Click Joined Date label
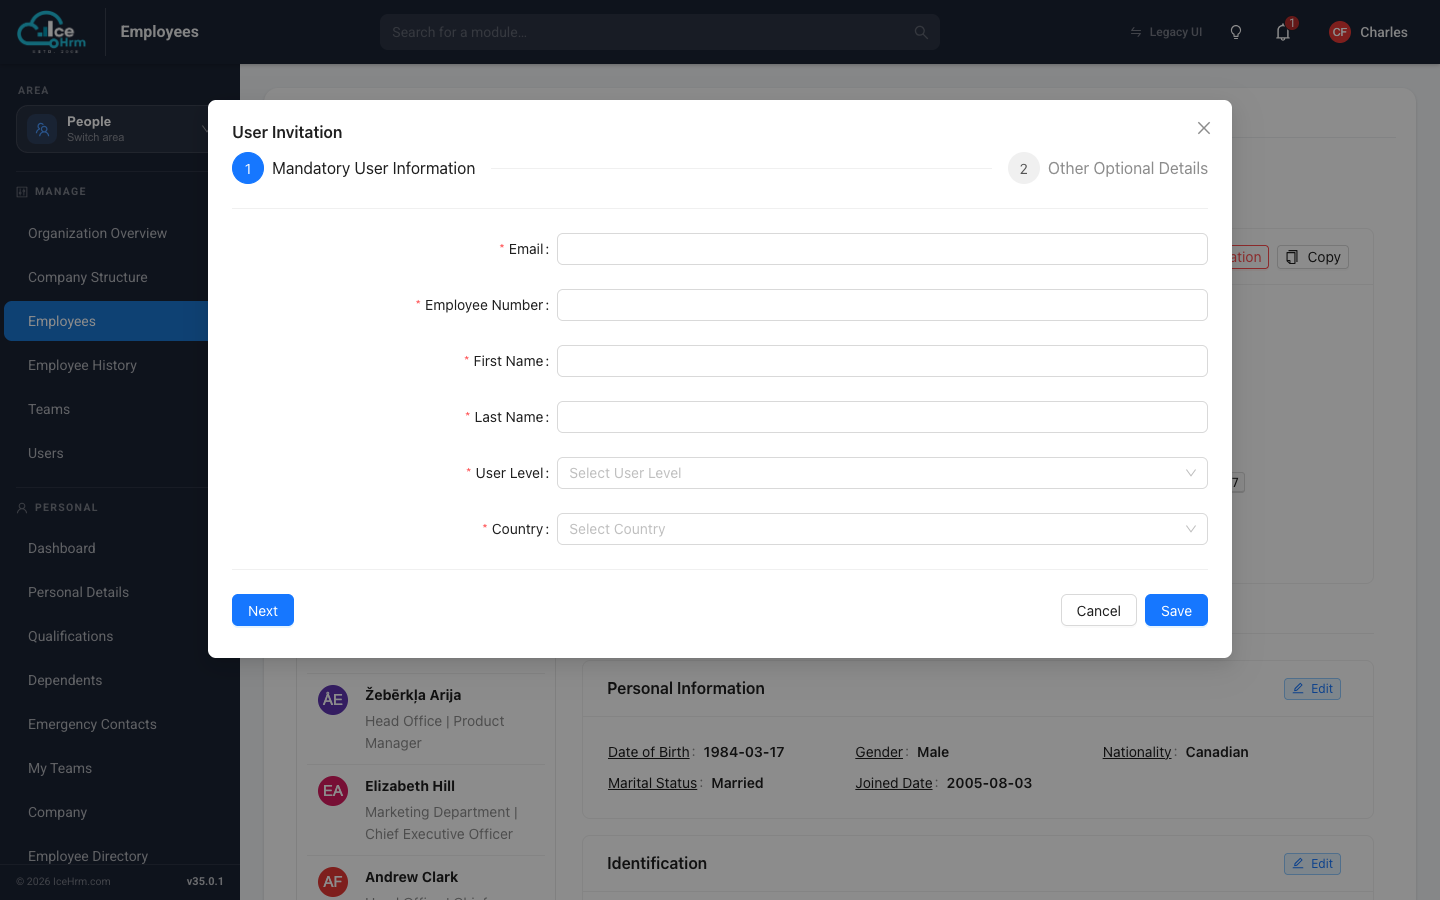 pyautogui.click(x=894, y=783)
